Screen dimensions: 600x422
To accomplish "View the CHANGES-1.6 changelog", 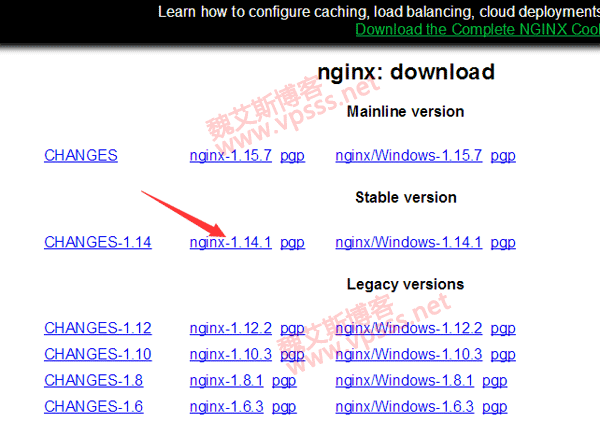I will [x=93, y=407].
